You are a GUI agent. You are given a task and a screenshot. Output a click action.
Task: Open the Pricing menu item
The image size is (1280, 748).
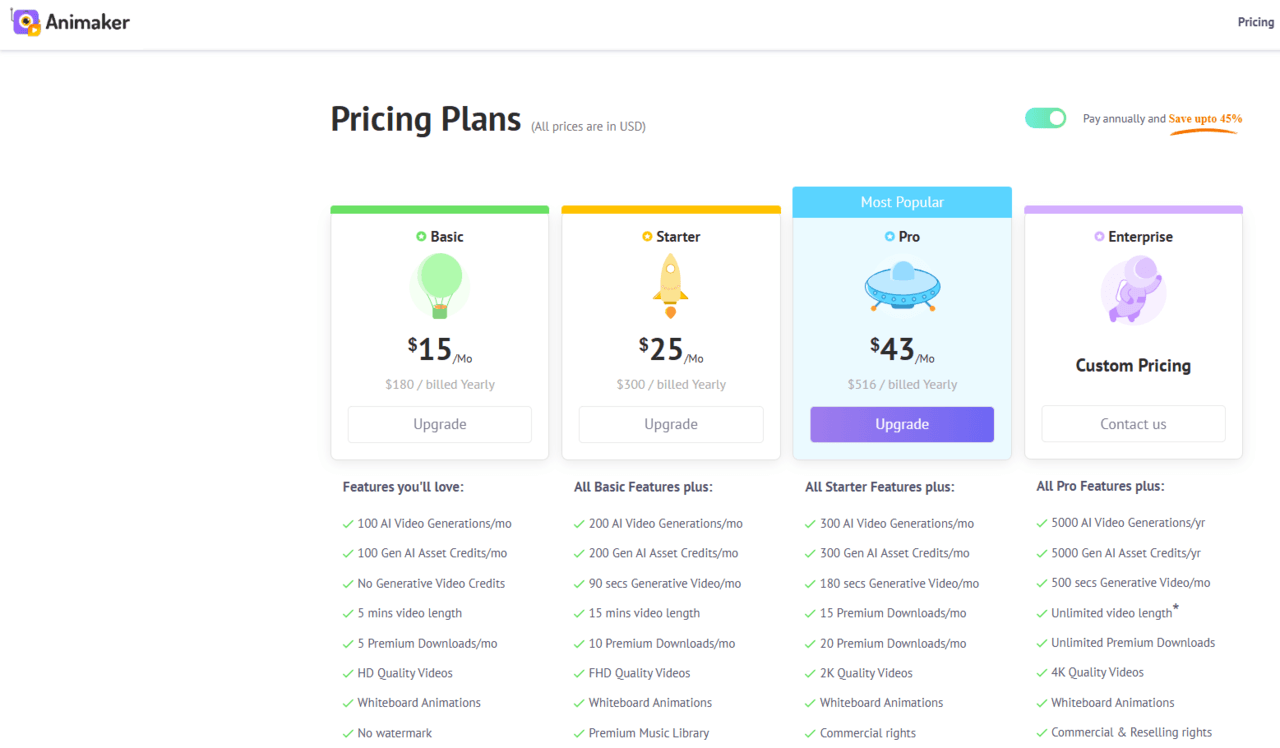pyautogui.click(x=1255, y=22)
